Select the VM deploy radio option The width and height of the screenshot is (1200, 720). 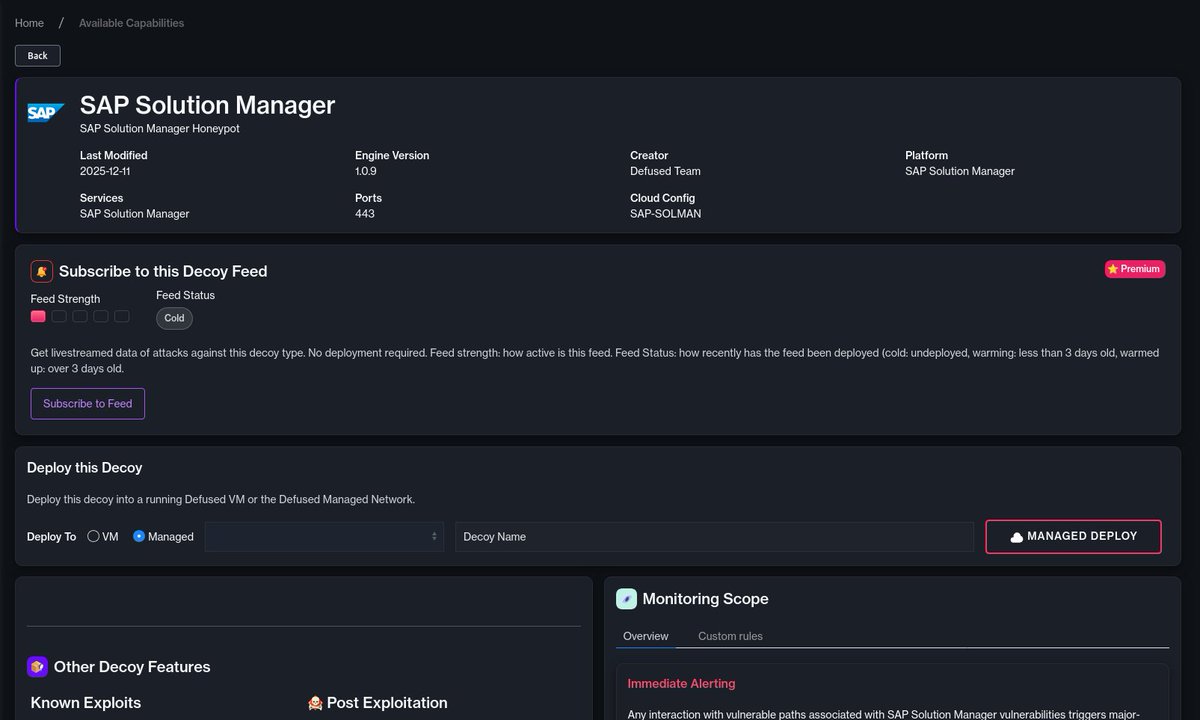click(93, 536)
